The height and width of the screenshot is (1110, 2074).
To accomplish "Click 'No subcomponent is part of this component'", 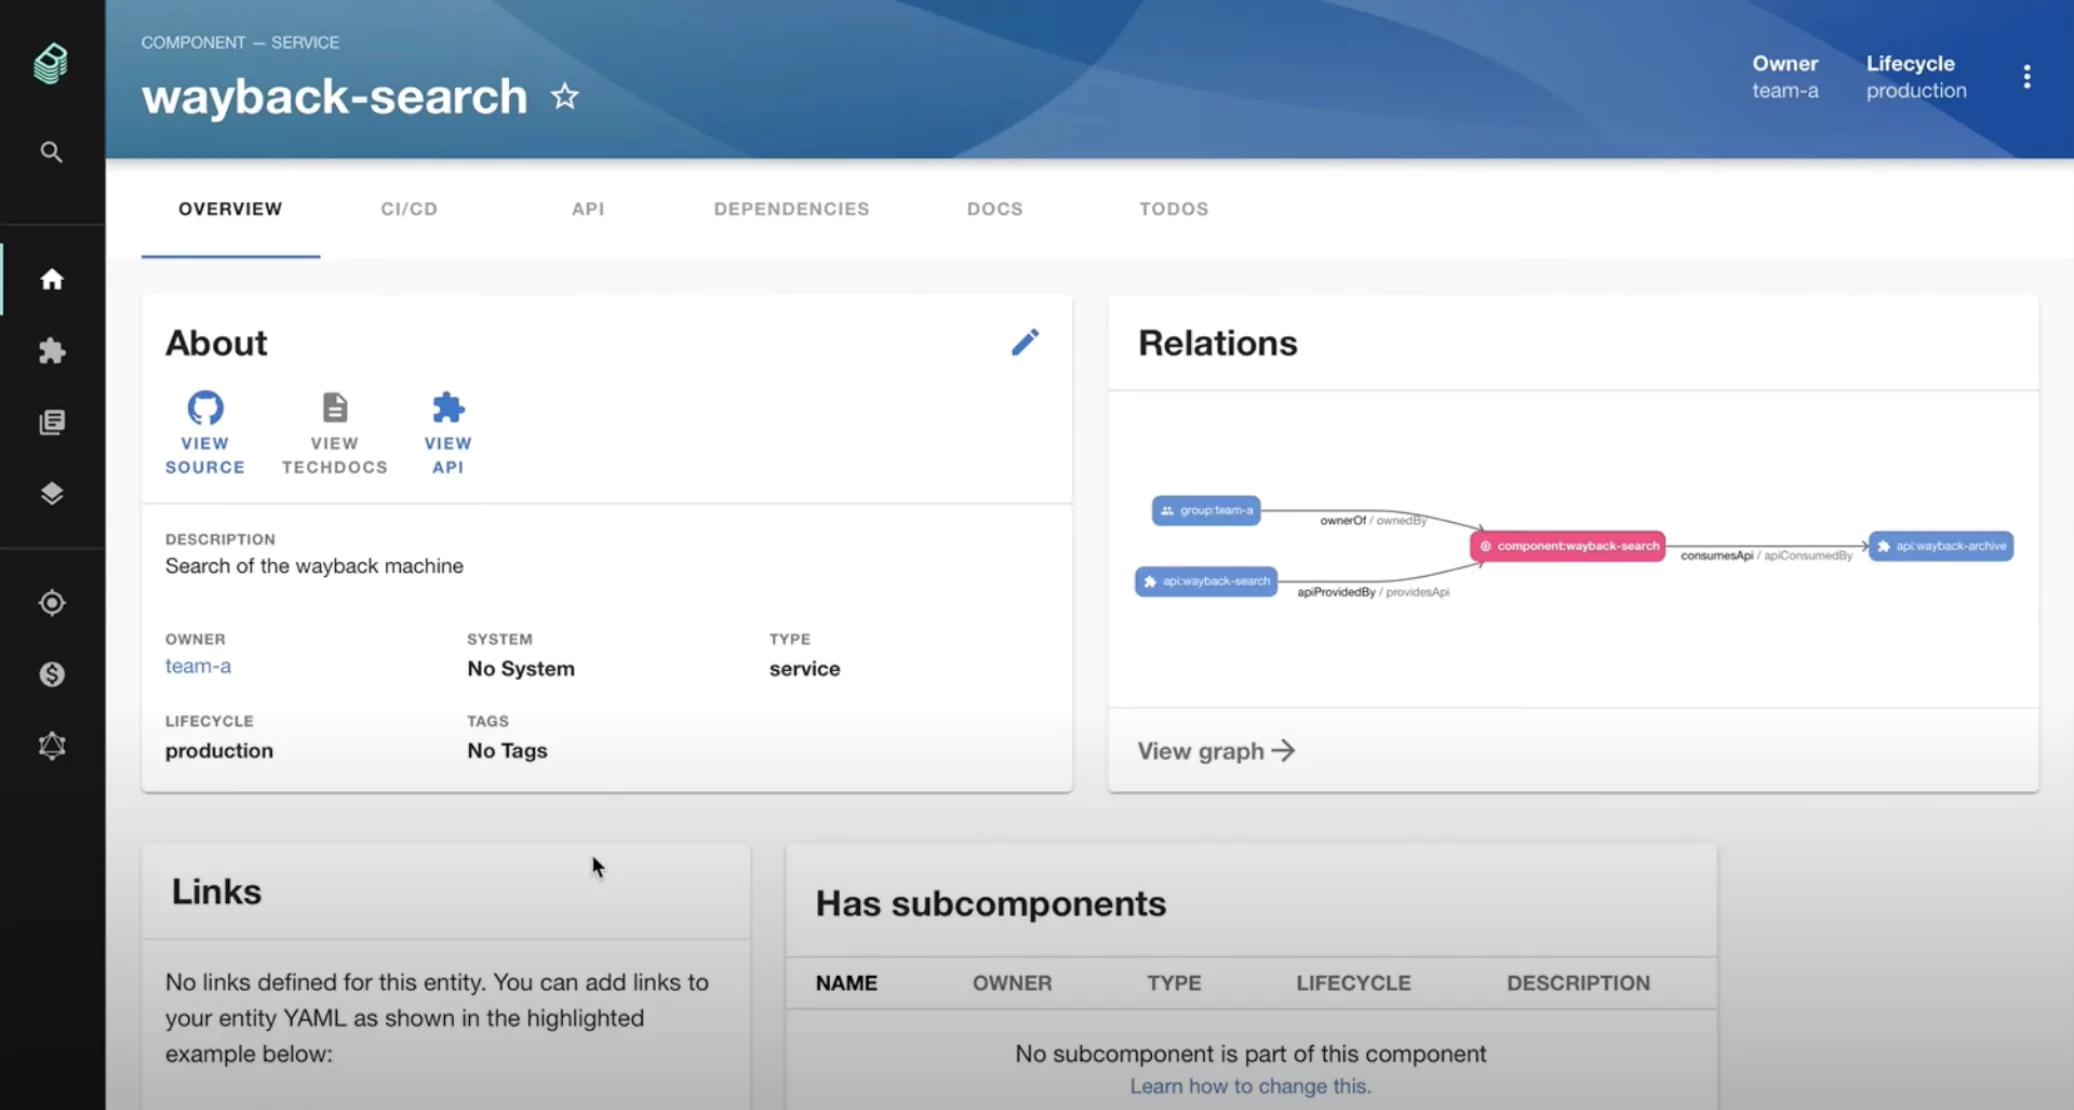I will [1250, 1053].
